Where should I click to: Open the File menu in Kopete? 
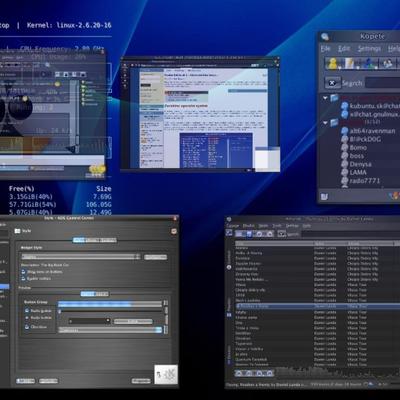pyautogui.click(x=325, y=49)
